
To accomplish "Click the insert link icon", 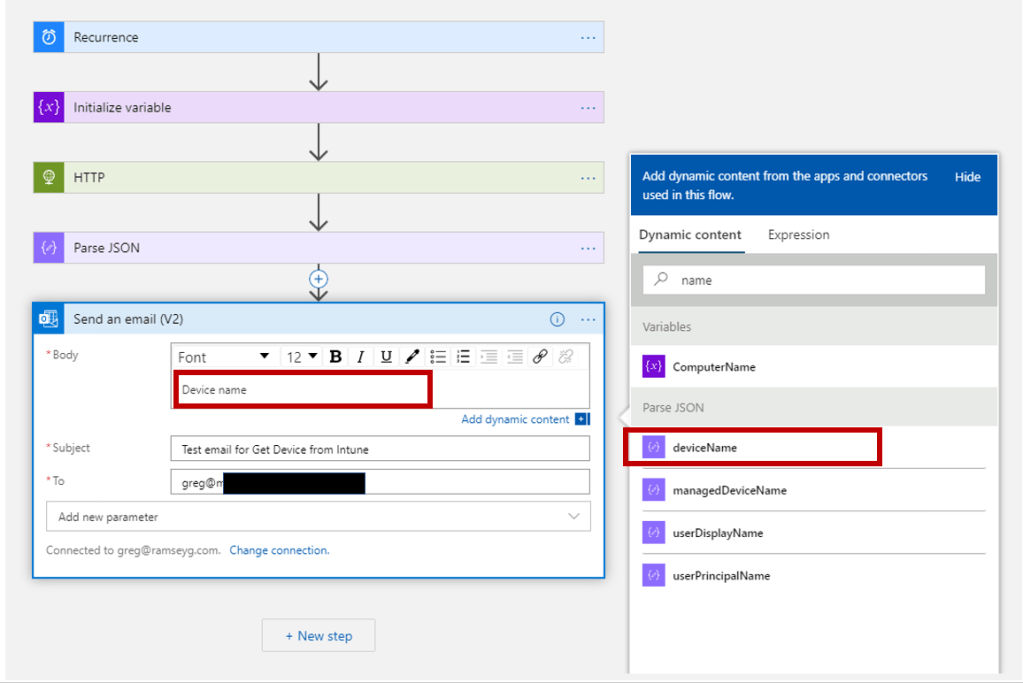I will pos(540,357).
